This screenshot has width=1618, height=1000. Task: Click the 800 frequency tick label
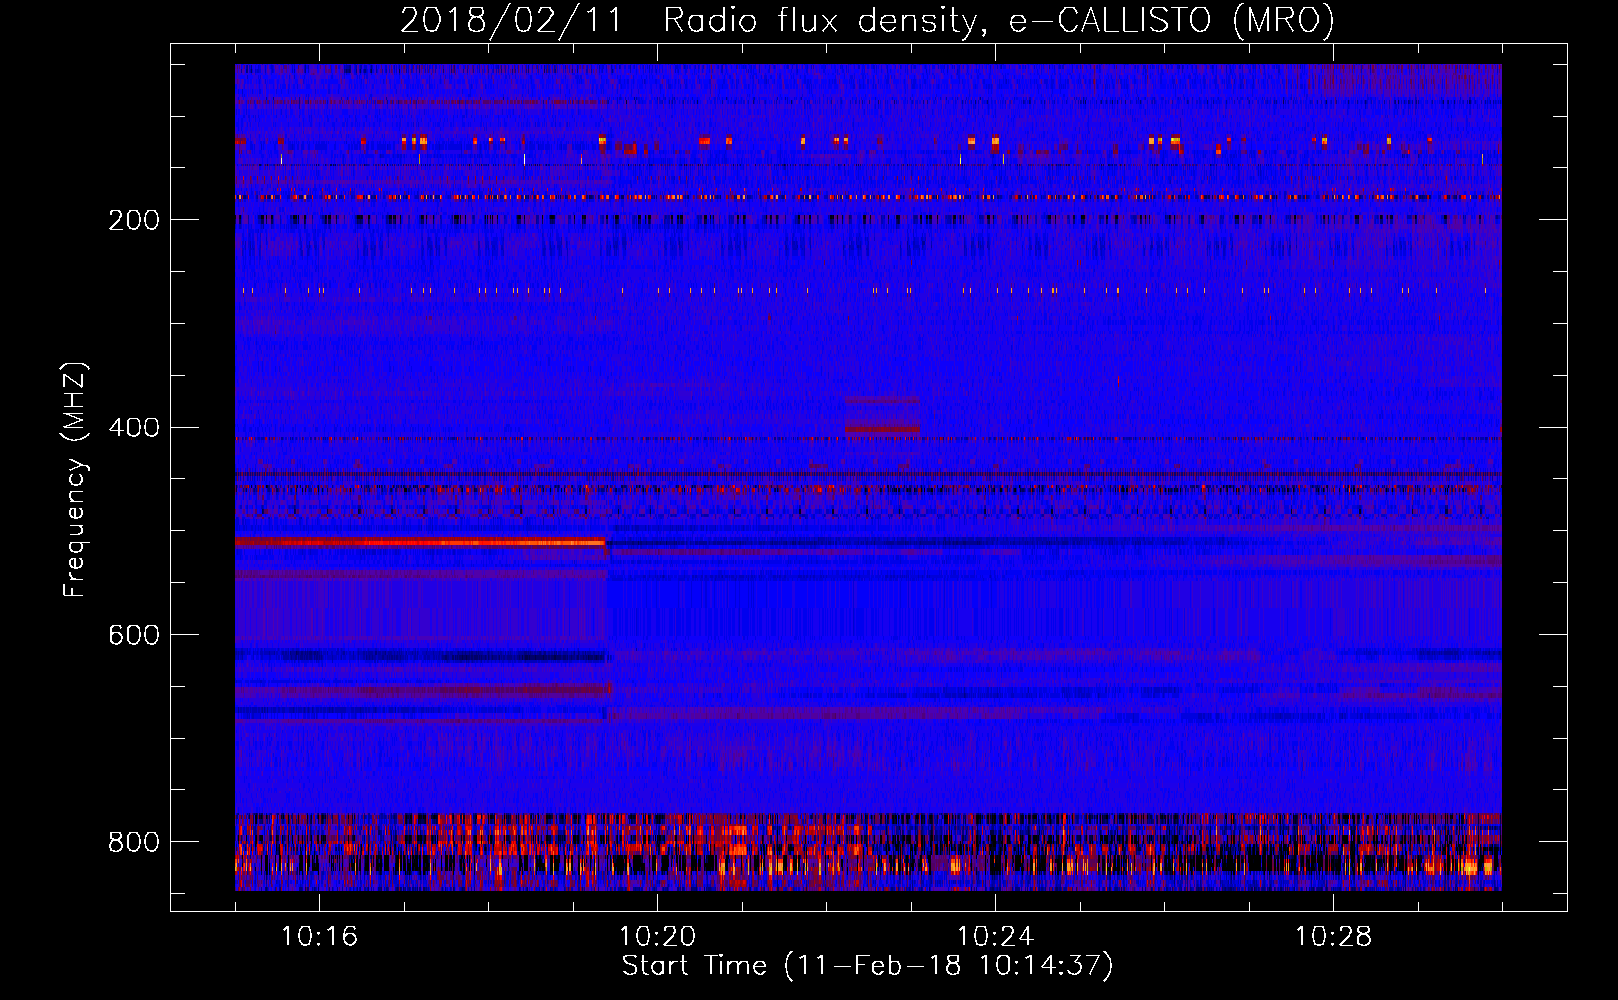[134, 843]
